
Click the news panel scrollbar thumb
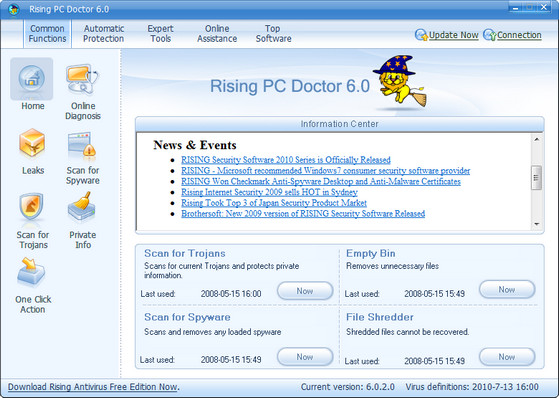point(537,178)
